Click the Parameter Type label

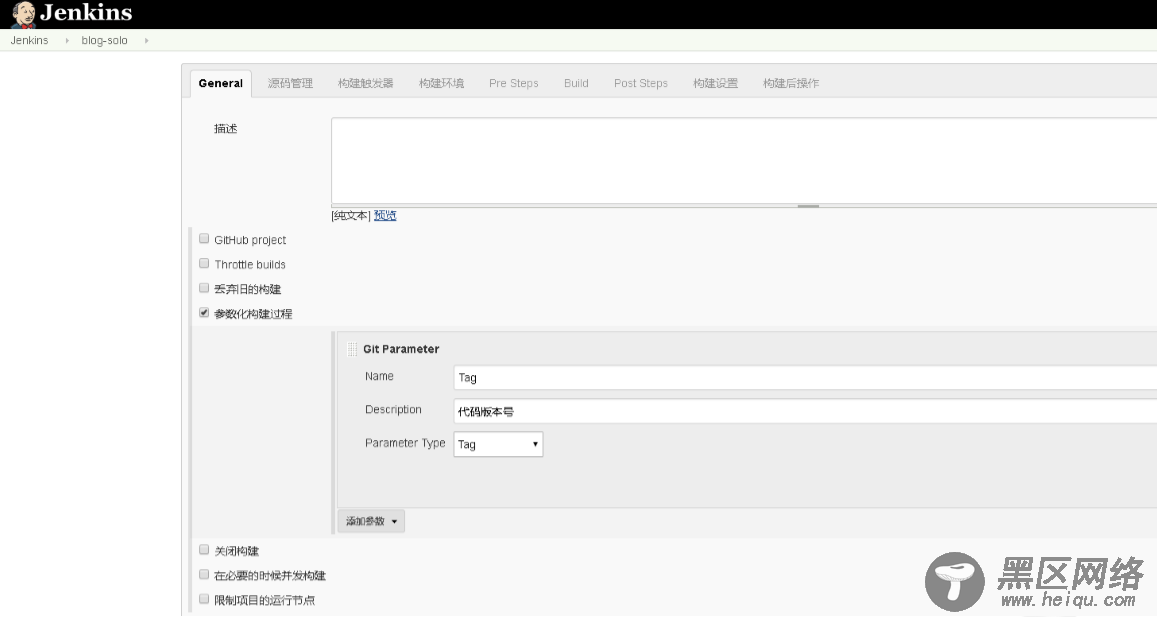[x=405, y=443]
